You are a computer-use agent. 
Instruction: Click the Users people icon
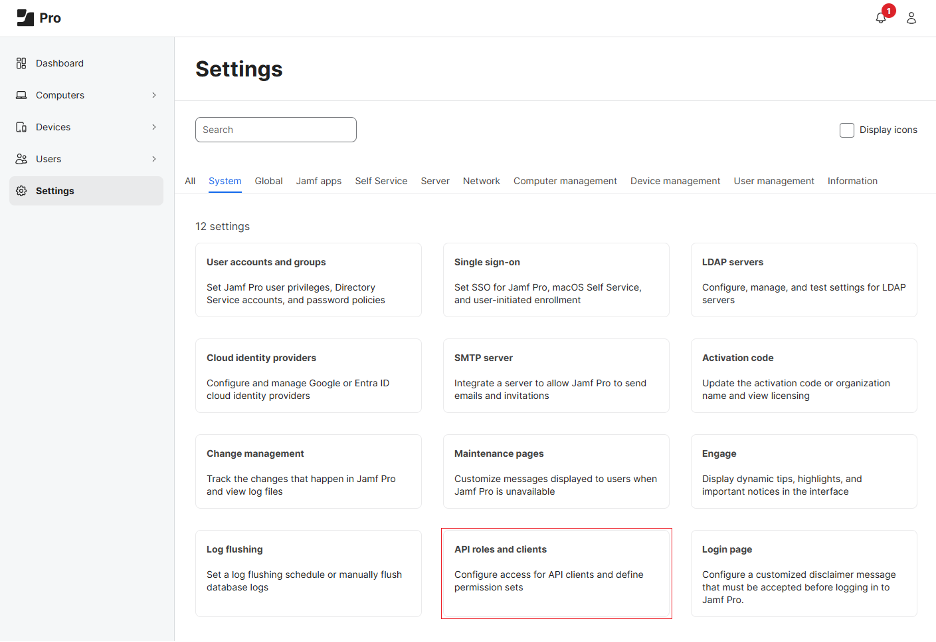click(21, 159)
